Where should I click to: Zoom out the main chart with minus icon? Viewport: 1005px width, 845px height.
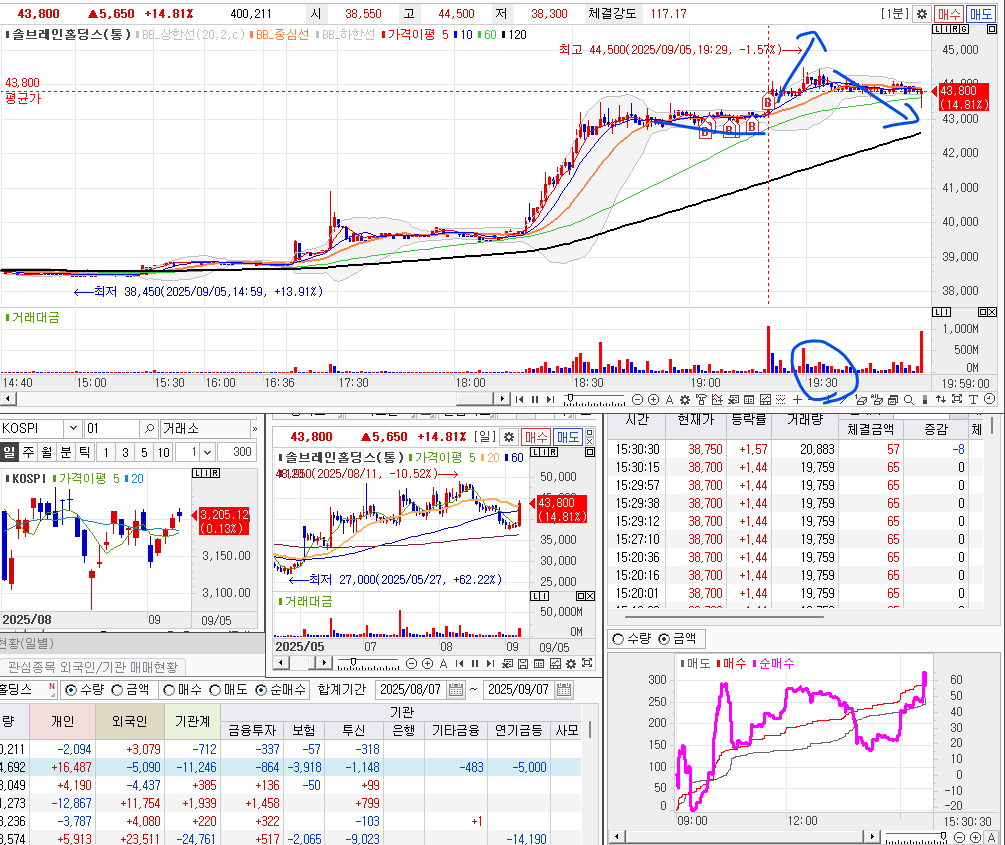pyautogui.click(x=637, y=399)
